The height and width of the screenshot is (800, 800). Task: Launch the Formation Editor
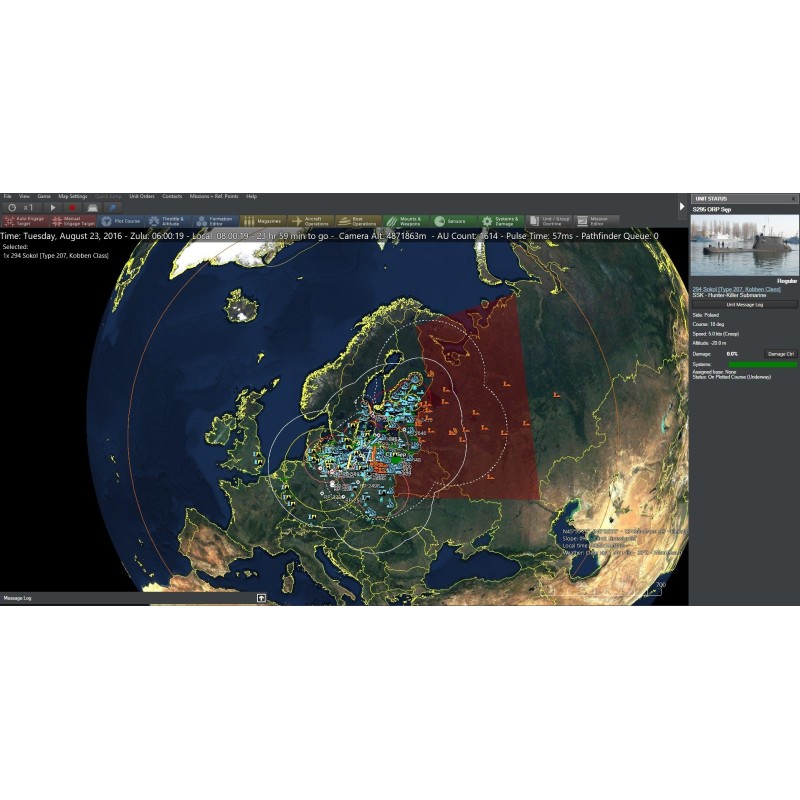(x=215, y=220)
